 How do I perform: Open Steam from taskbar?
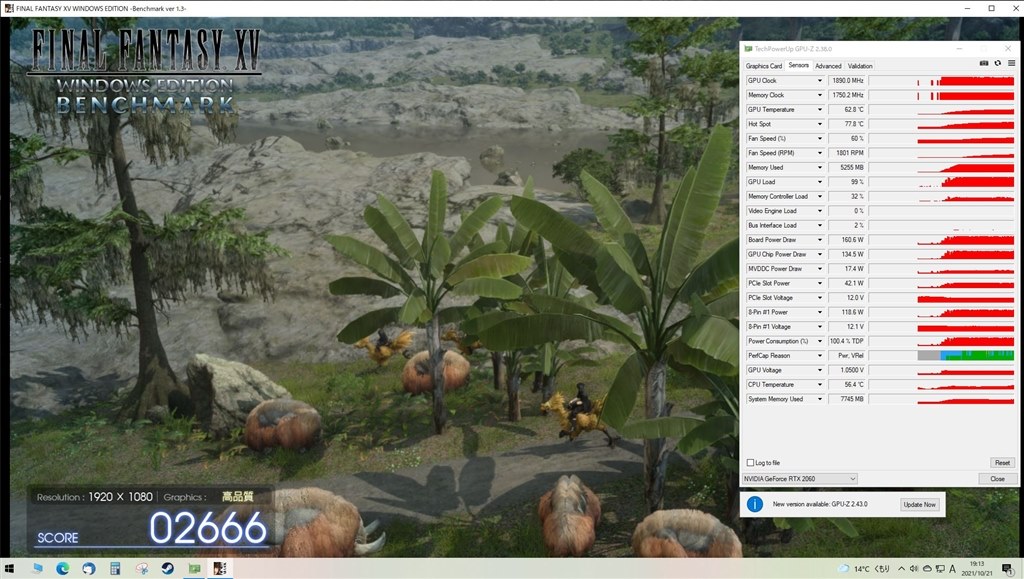(x=168, y=569)
